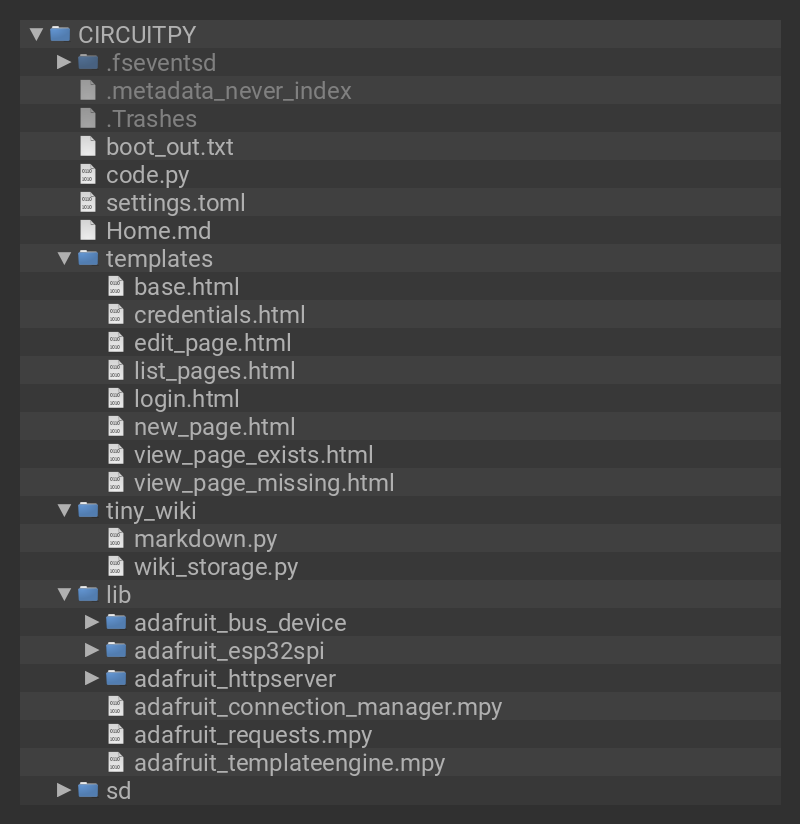800x824 pixels.
Task: Click the settings.toml file icon
Action: [88, 203]
